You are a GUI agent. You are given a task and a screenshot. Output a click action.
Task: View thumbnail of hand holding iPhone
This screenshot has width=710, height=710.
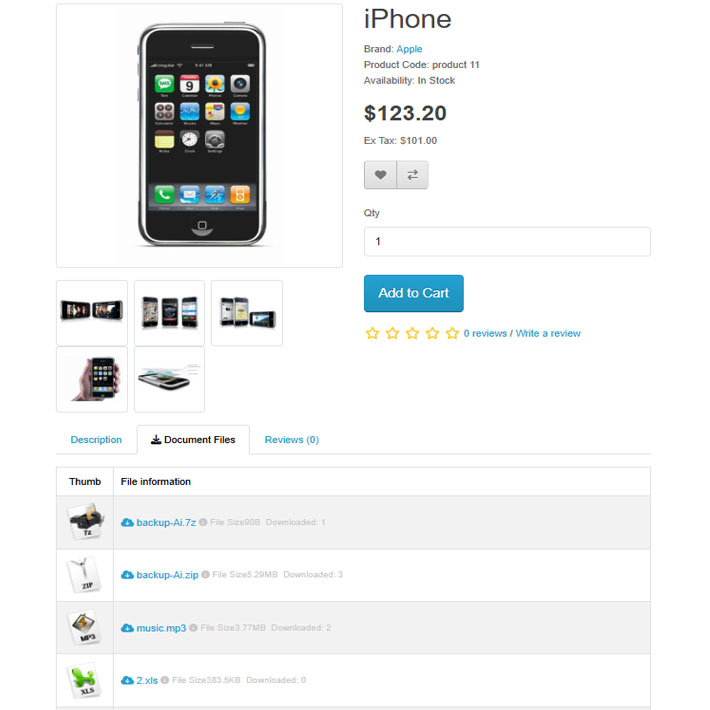click(92, 379)
